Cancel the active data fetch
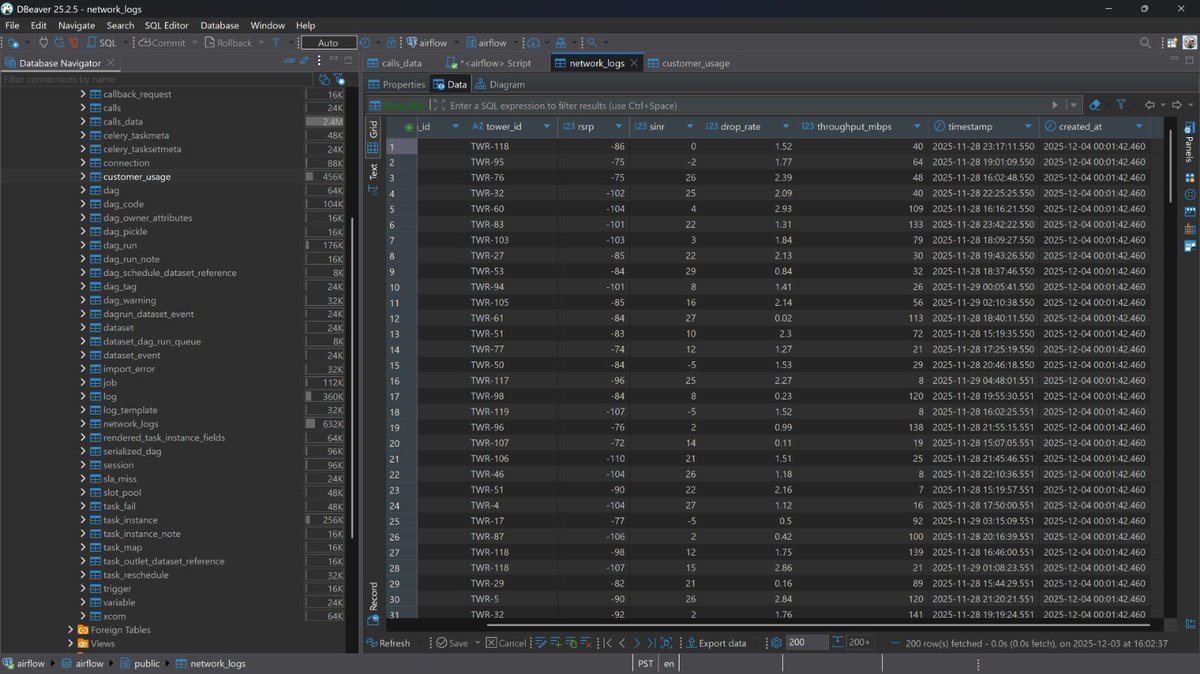The height and width of the screenshot is (674, 1200). coord(507,643)
